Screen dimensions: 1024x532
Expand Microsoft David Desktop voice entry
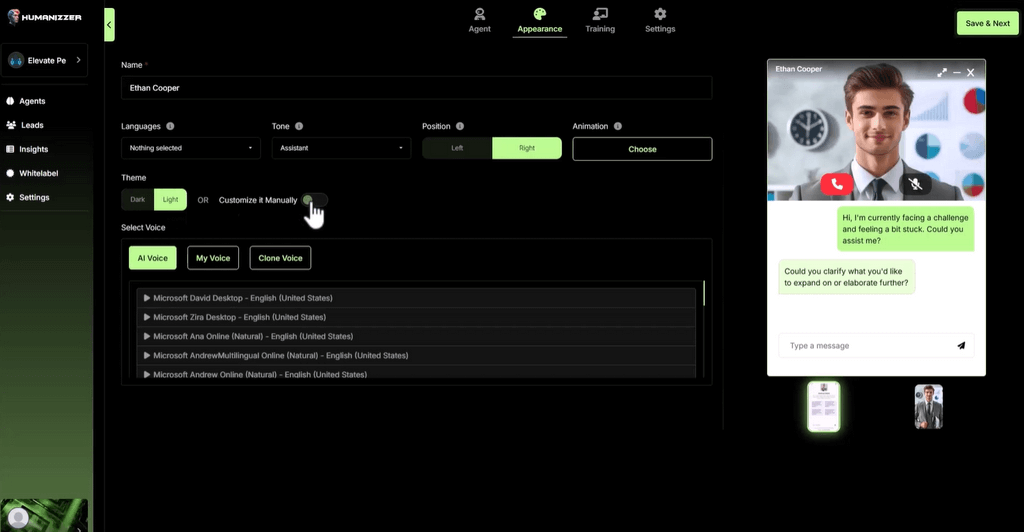click(x=147, y=298)
